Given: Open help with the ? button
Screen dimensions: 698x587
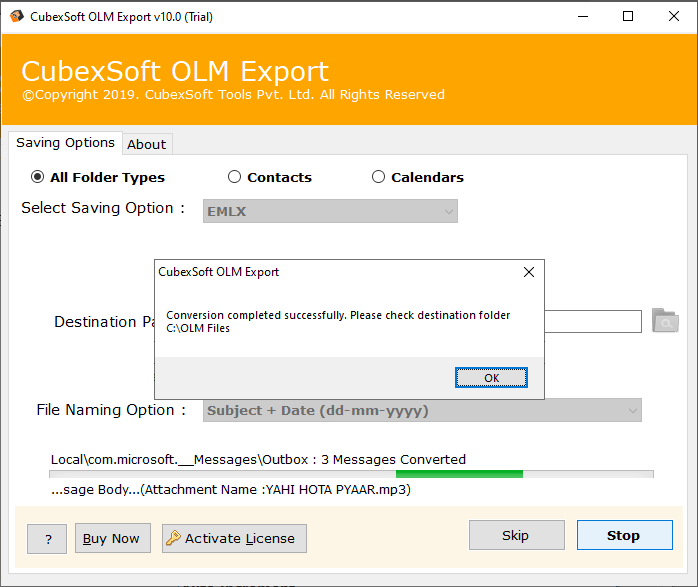Looking at the screenshot, I should pos(47,539).
